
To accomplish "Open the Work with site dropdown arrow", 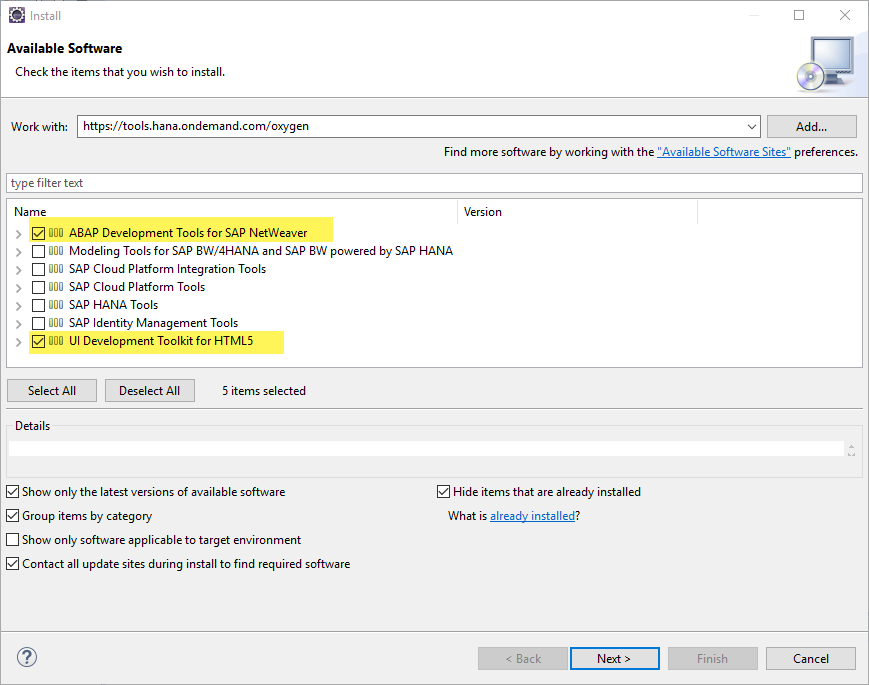I will [x=752, y=126].
